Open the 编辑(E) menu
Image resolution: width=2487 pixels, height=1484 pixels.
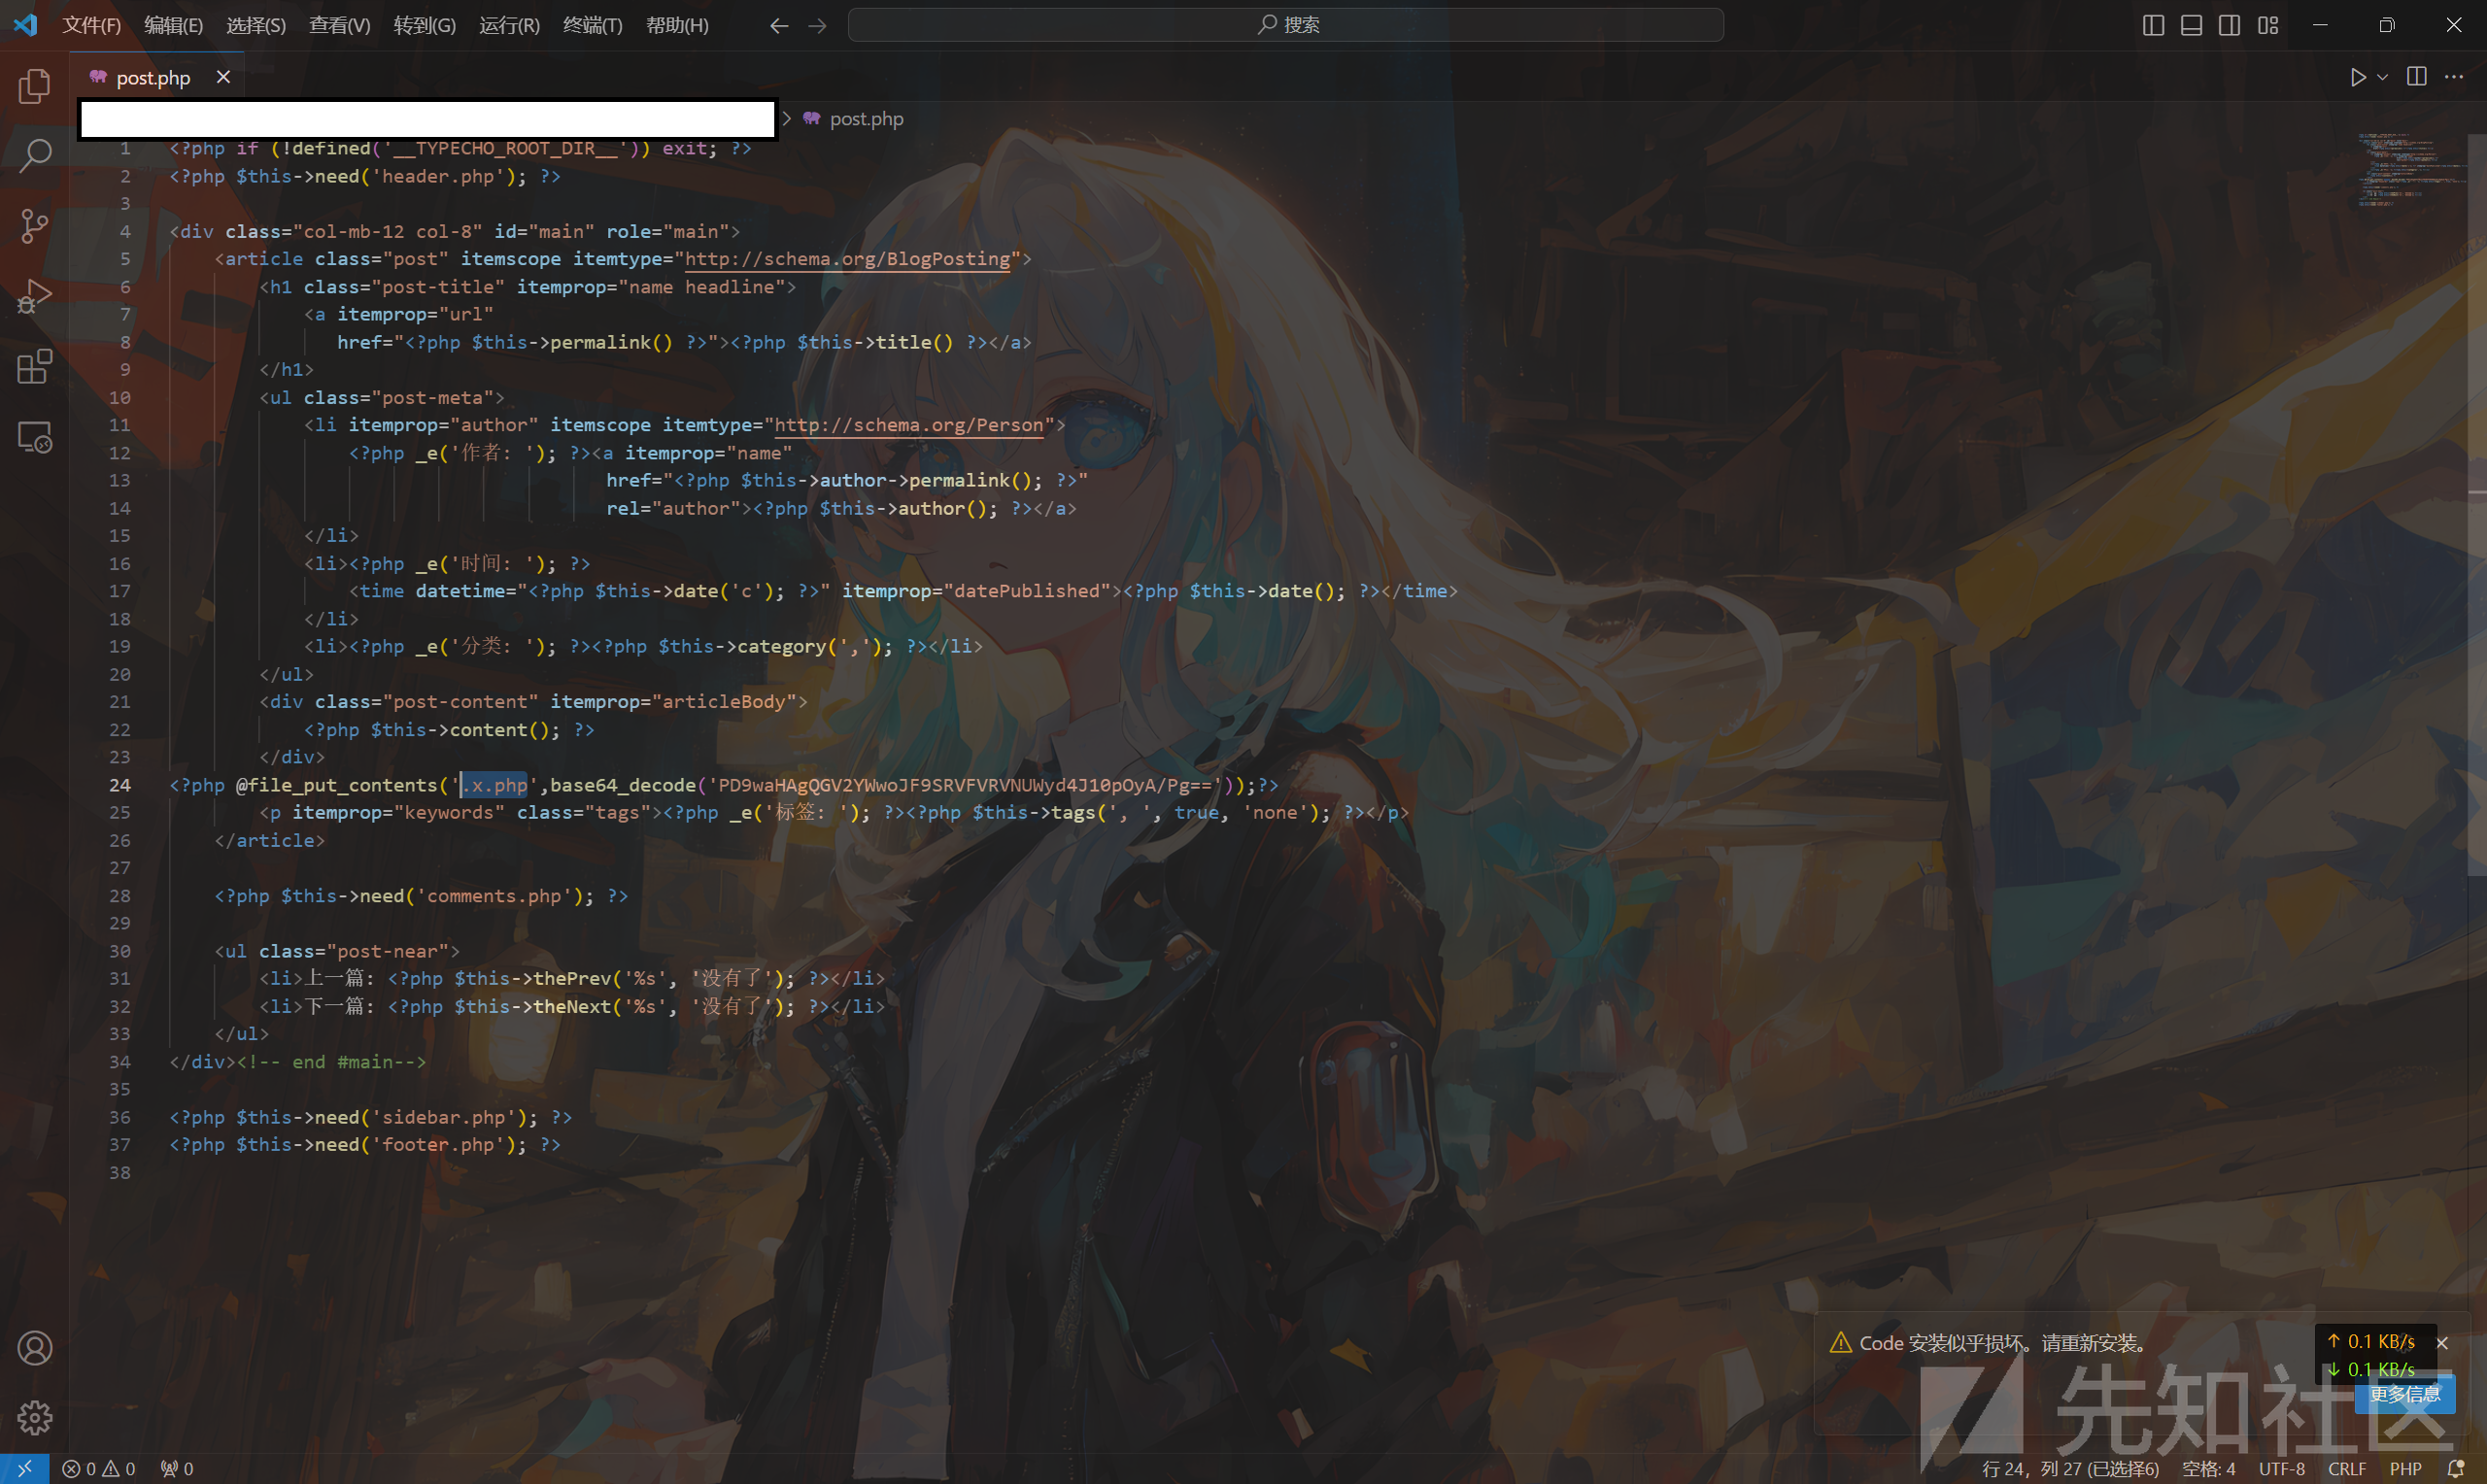(173, 25)
